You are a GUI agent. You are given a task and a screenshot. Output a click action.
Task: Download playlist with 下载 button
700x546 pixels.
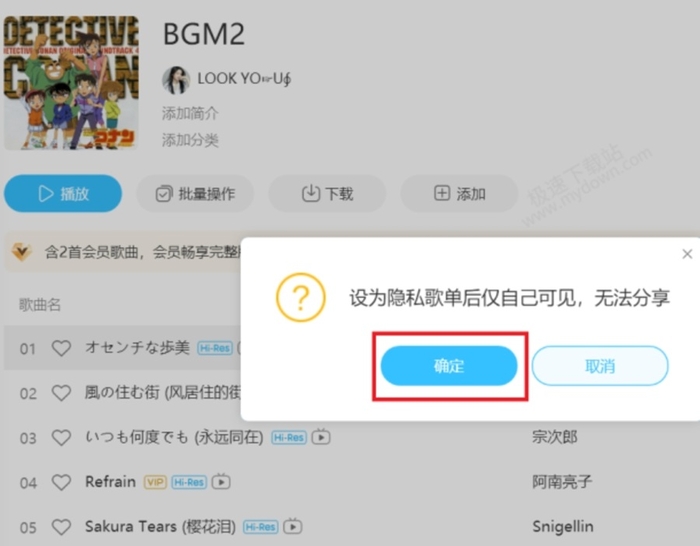tap(327, 193)
